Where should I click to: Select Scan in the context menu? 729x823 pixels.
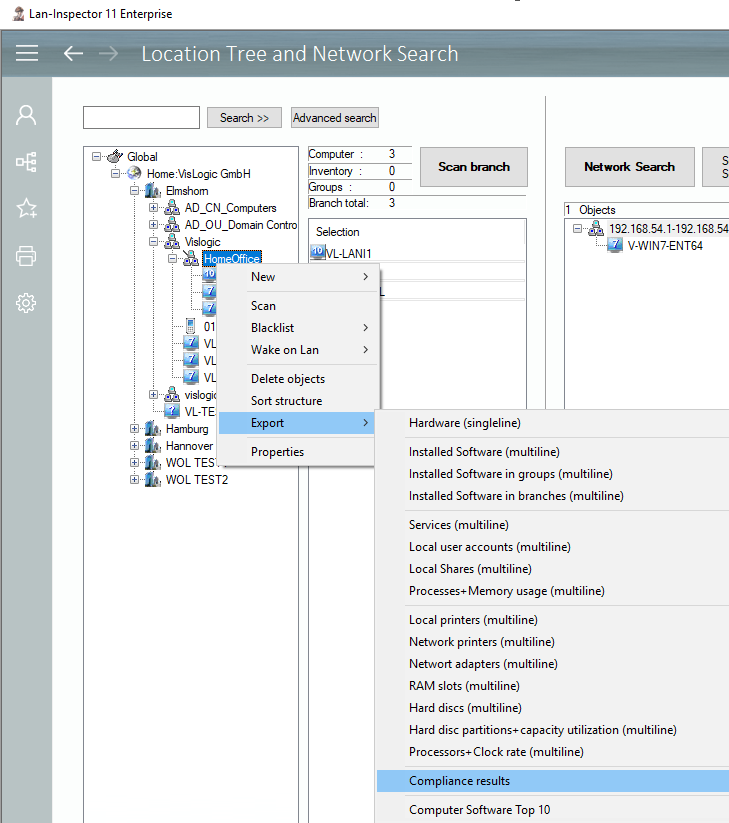pyautogui.click(x=263, y=306)
